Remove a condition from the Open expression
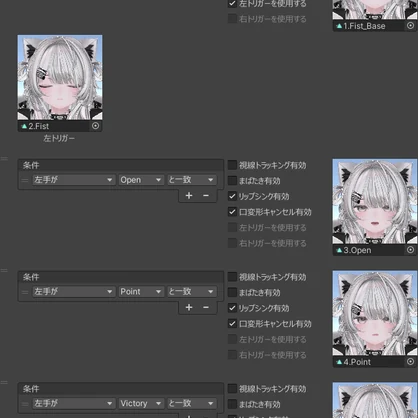This screenshot has height=418, width=418. (x=206, y=196)
